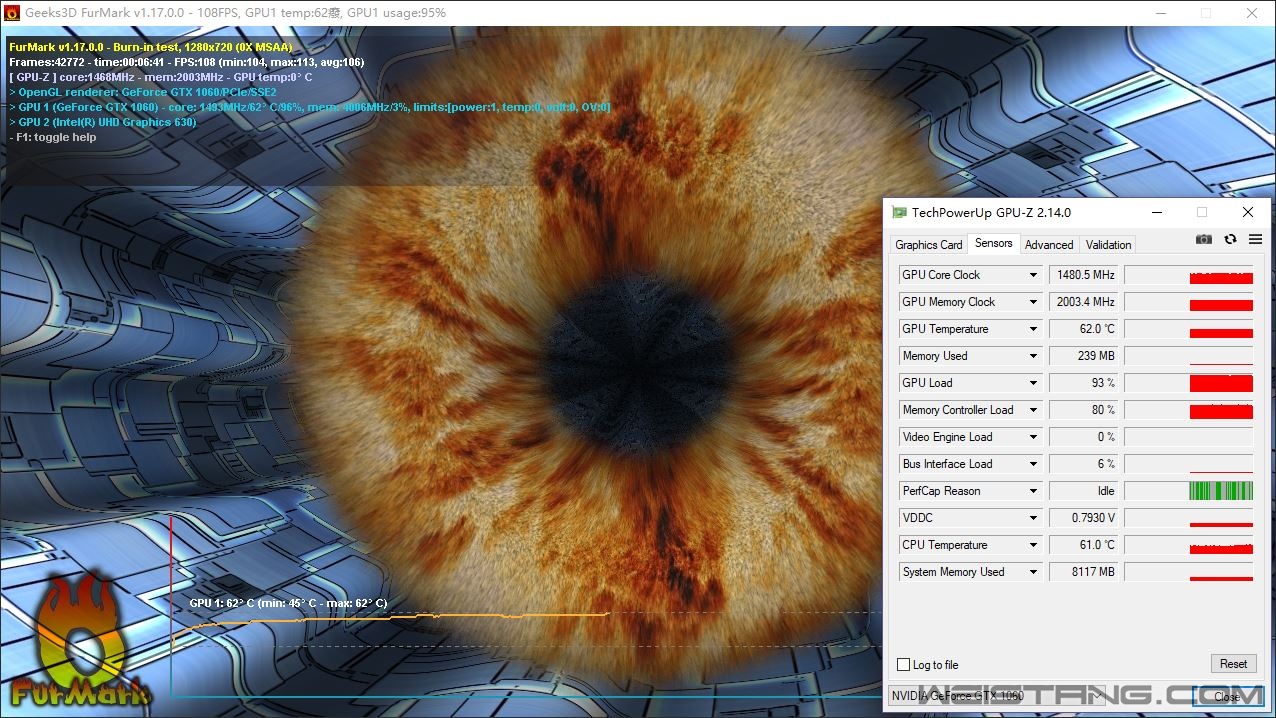Click the GPU Core Clock history graph
The width and height of the screenshot is (1276, 718).
[1189, 275]
